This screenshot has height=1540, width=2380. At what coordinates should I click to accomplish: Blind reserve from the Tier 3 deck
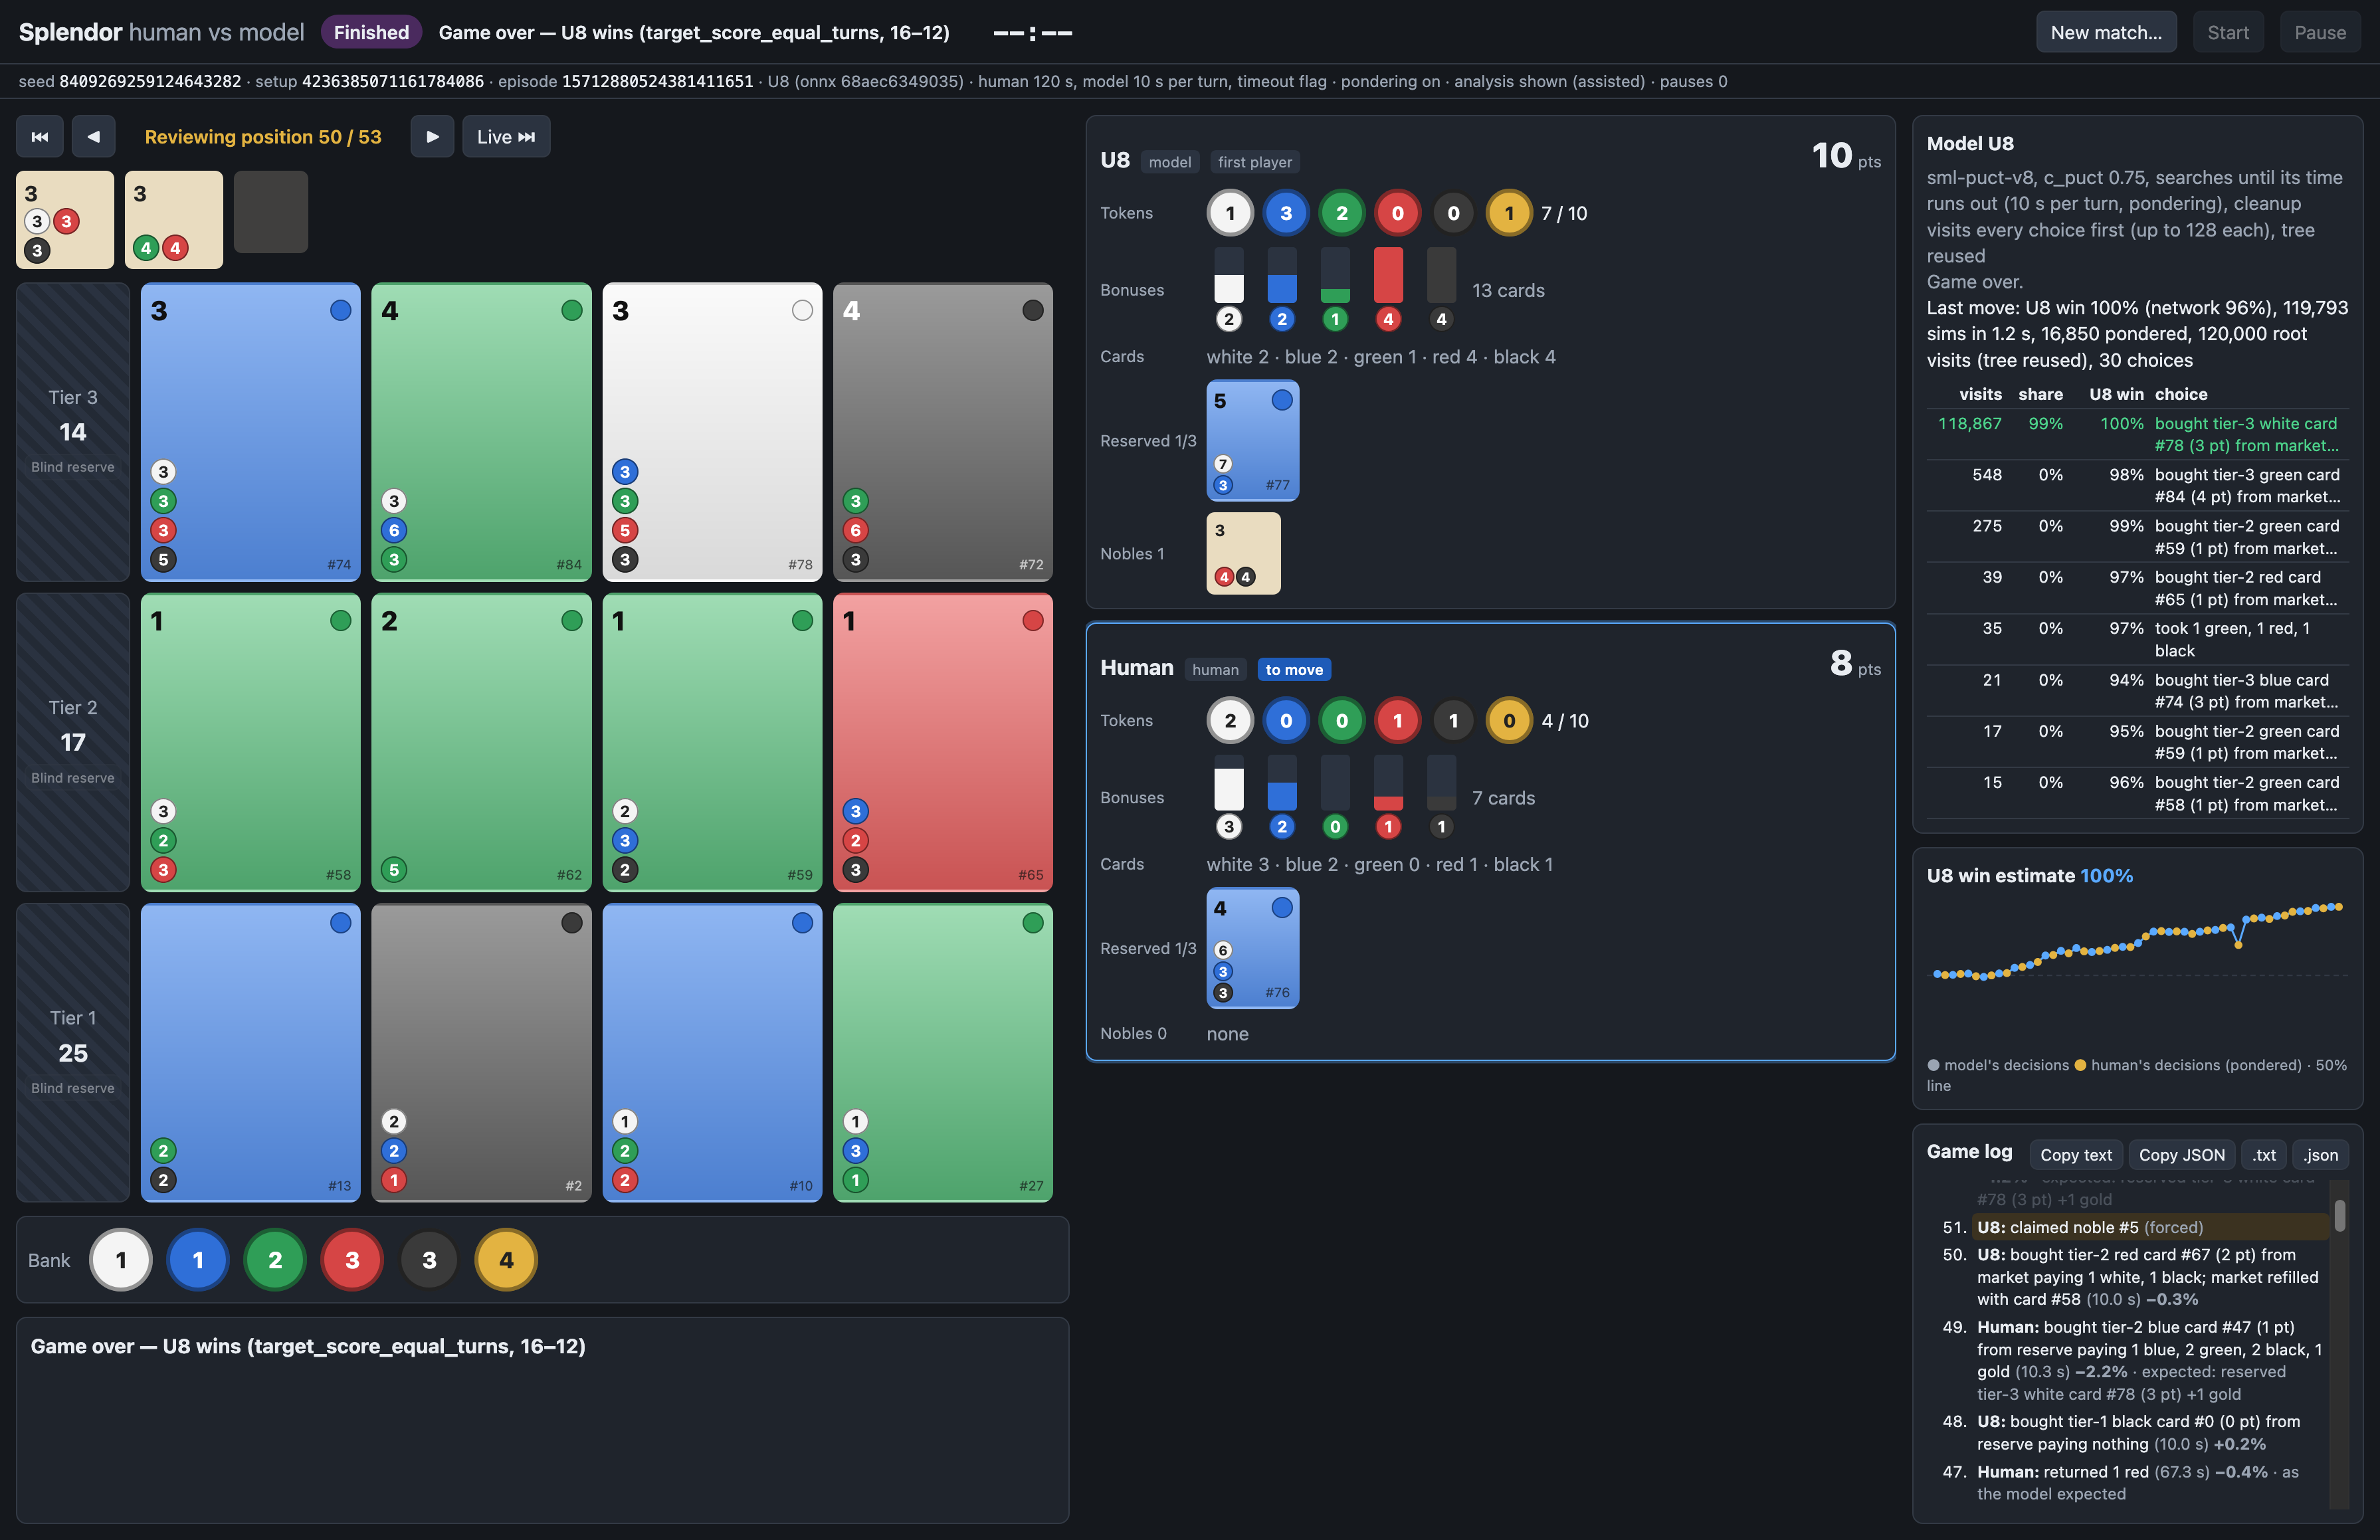coord(73,432)
